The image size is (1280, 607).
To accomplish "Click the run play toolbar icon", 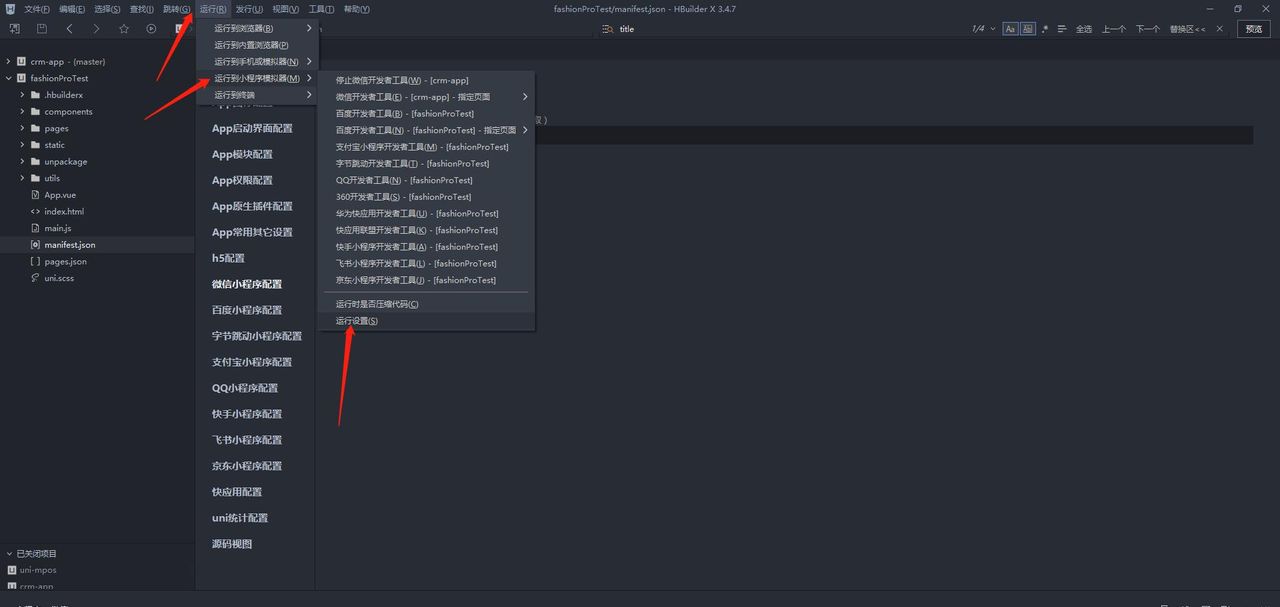I will coord(151,29).
